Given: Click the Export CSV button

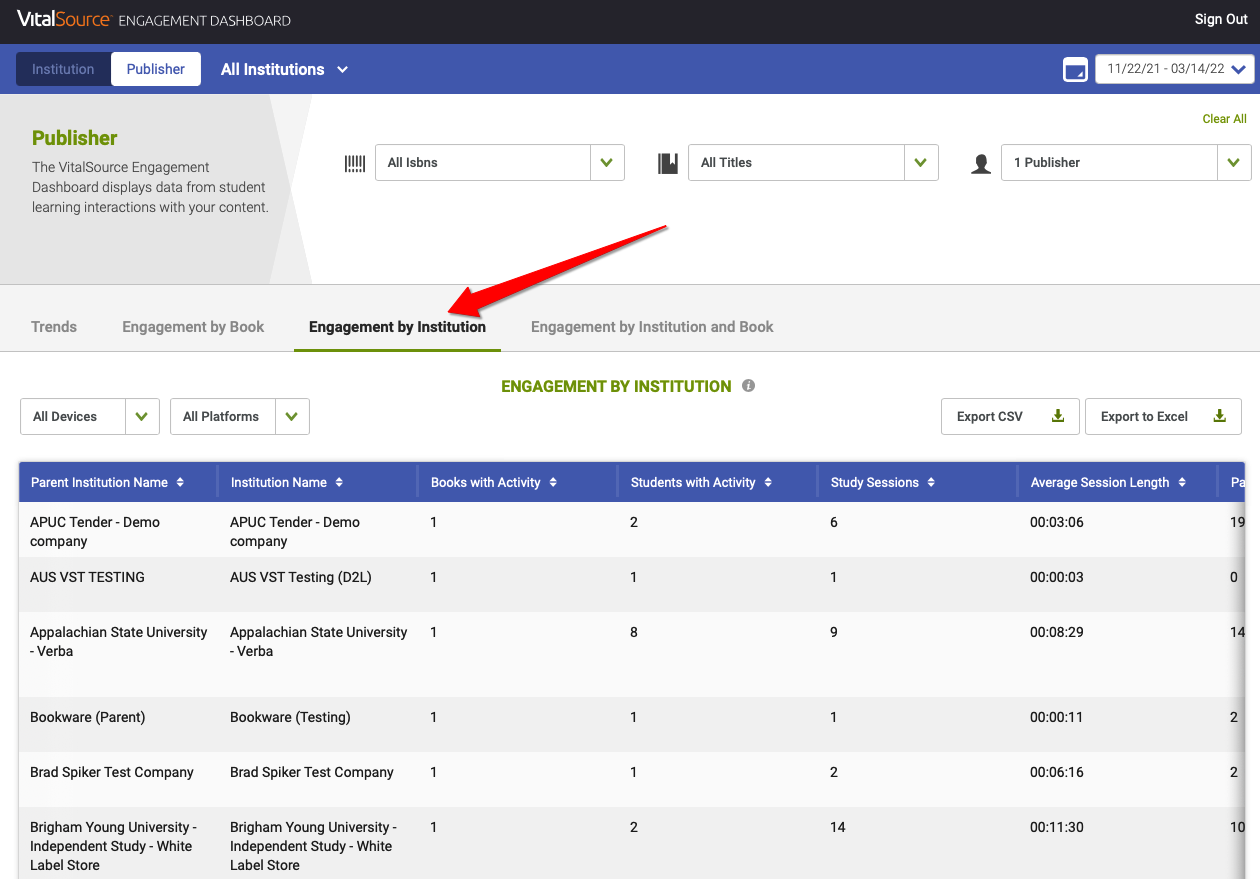Looking at the screenshot, I should (1010, 416).
